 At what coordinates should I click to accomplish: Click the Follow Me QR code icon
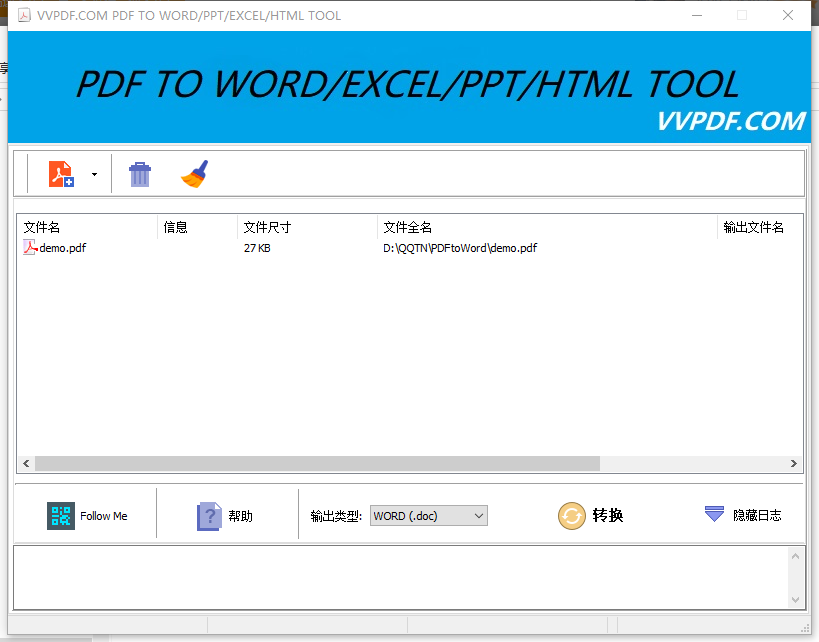[x=61, y=516]
